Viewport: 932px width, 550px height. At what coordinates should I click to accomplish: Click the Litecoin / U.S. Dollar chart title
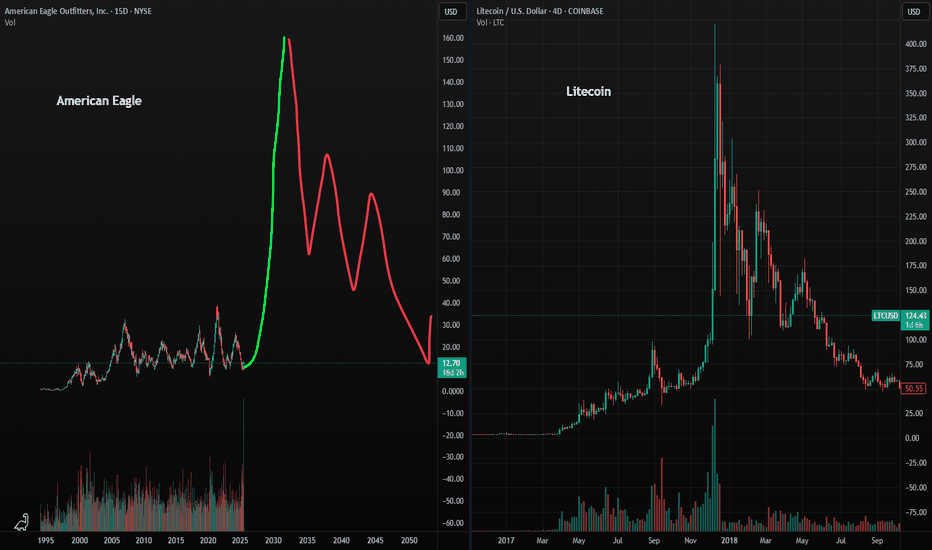pyautogui.click(x=540, y=11)
